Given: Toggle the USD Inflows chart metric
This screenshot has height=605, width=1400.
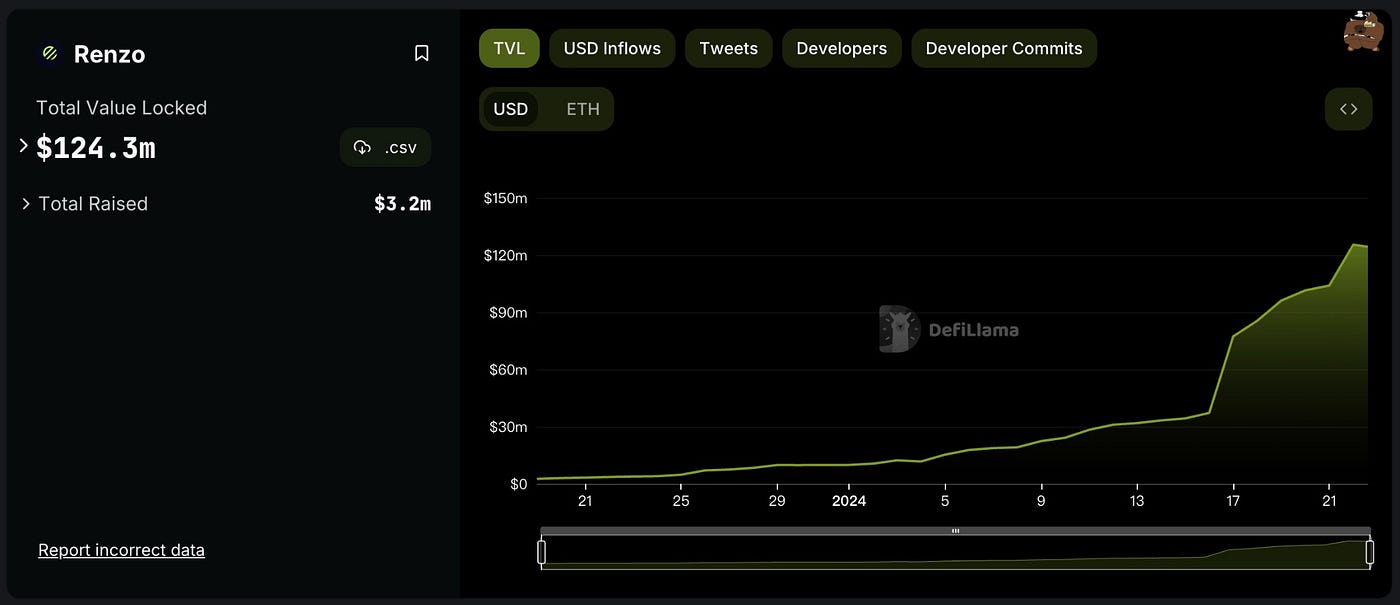Looking at the screenshot, I should [612, 48].
